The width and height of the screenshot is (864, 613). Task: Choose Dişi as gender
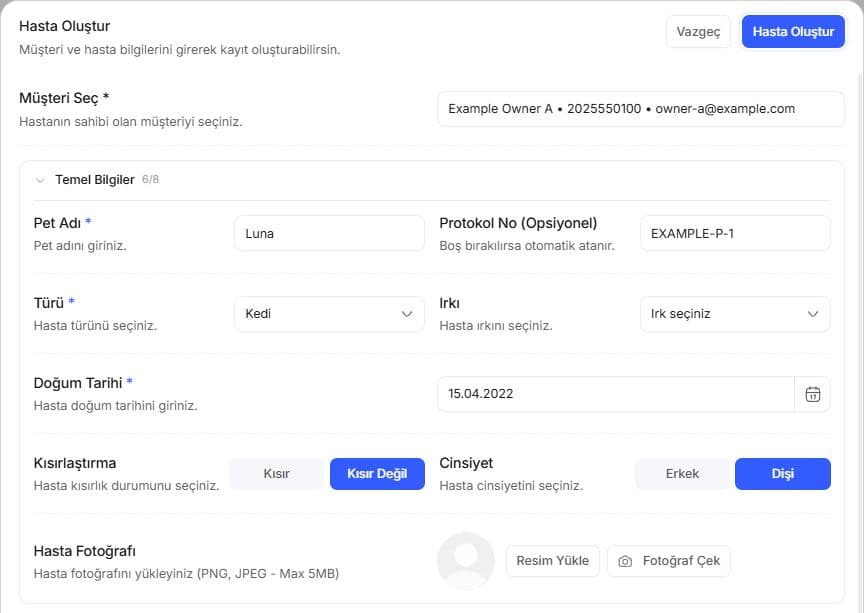pyautogui.click(x=782, y=474)
